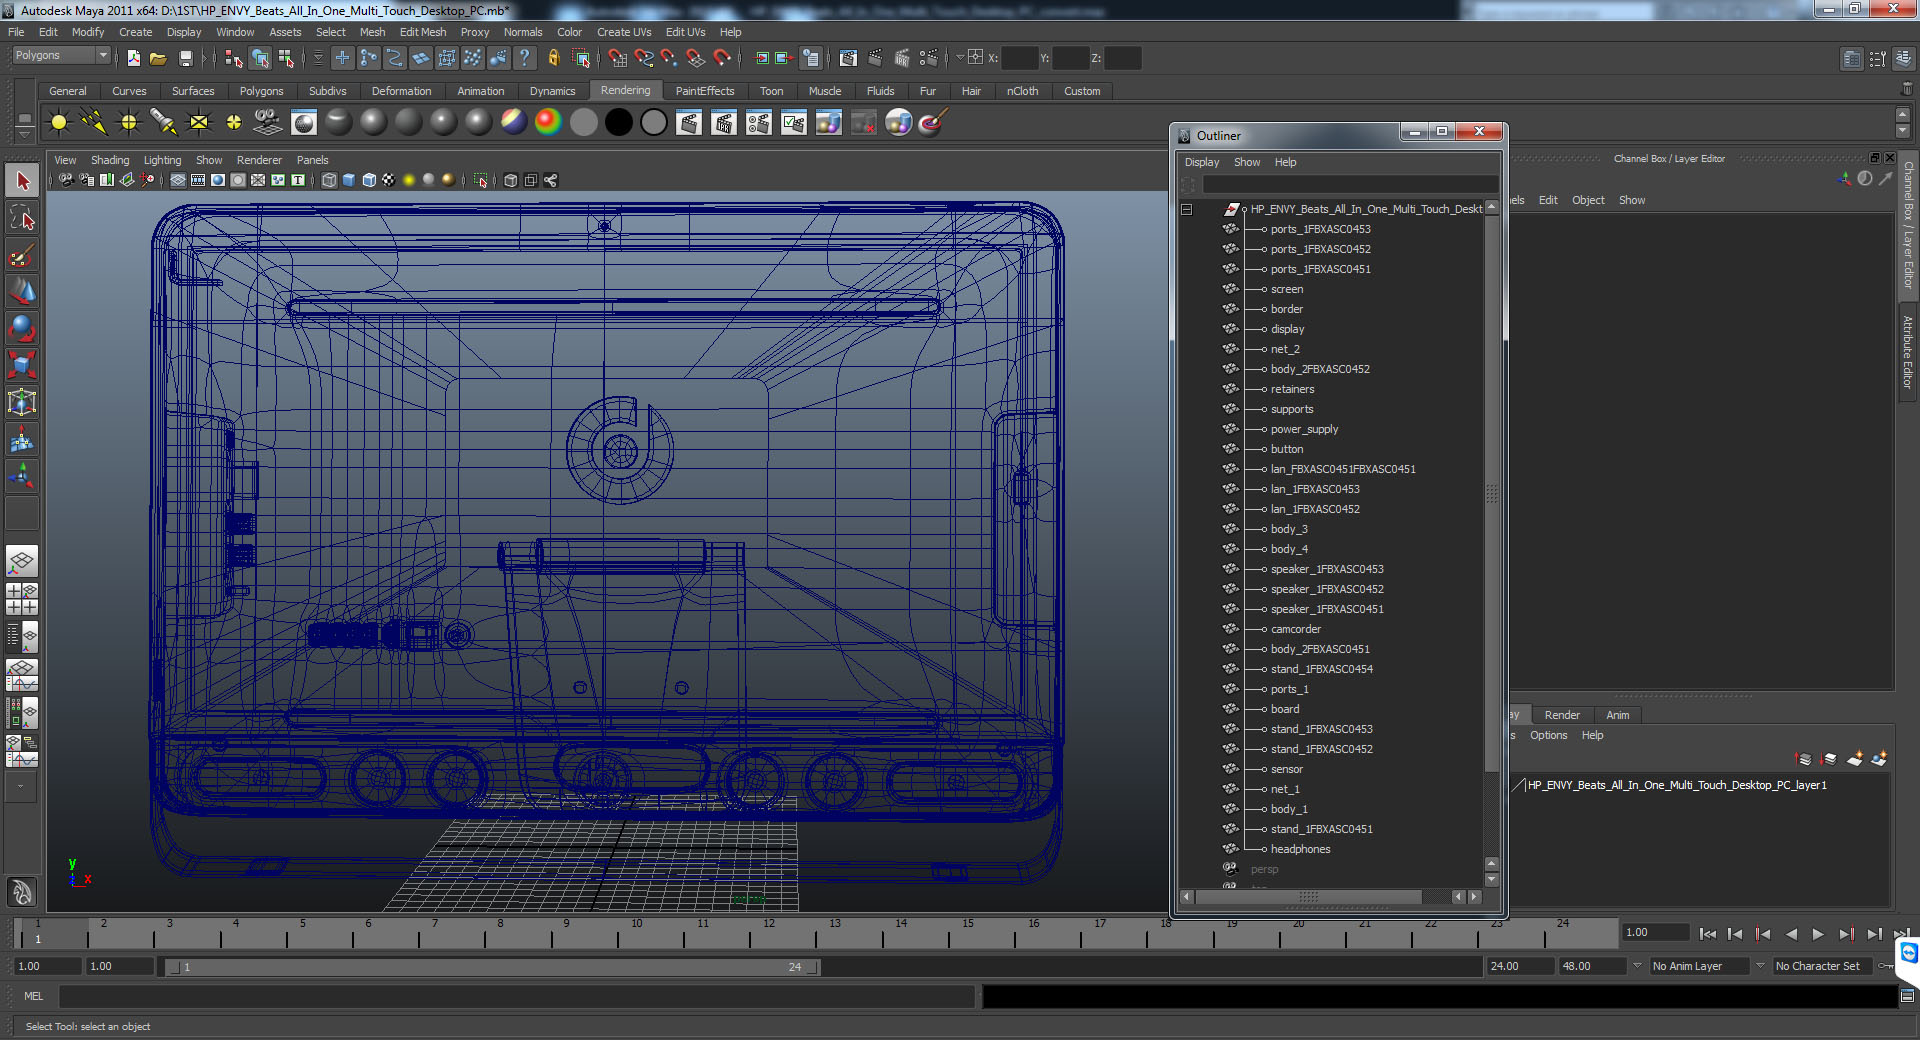Toggle isolate select in viewport toolbar

pyautogui.click(x=480, y=180)
